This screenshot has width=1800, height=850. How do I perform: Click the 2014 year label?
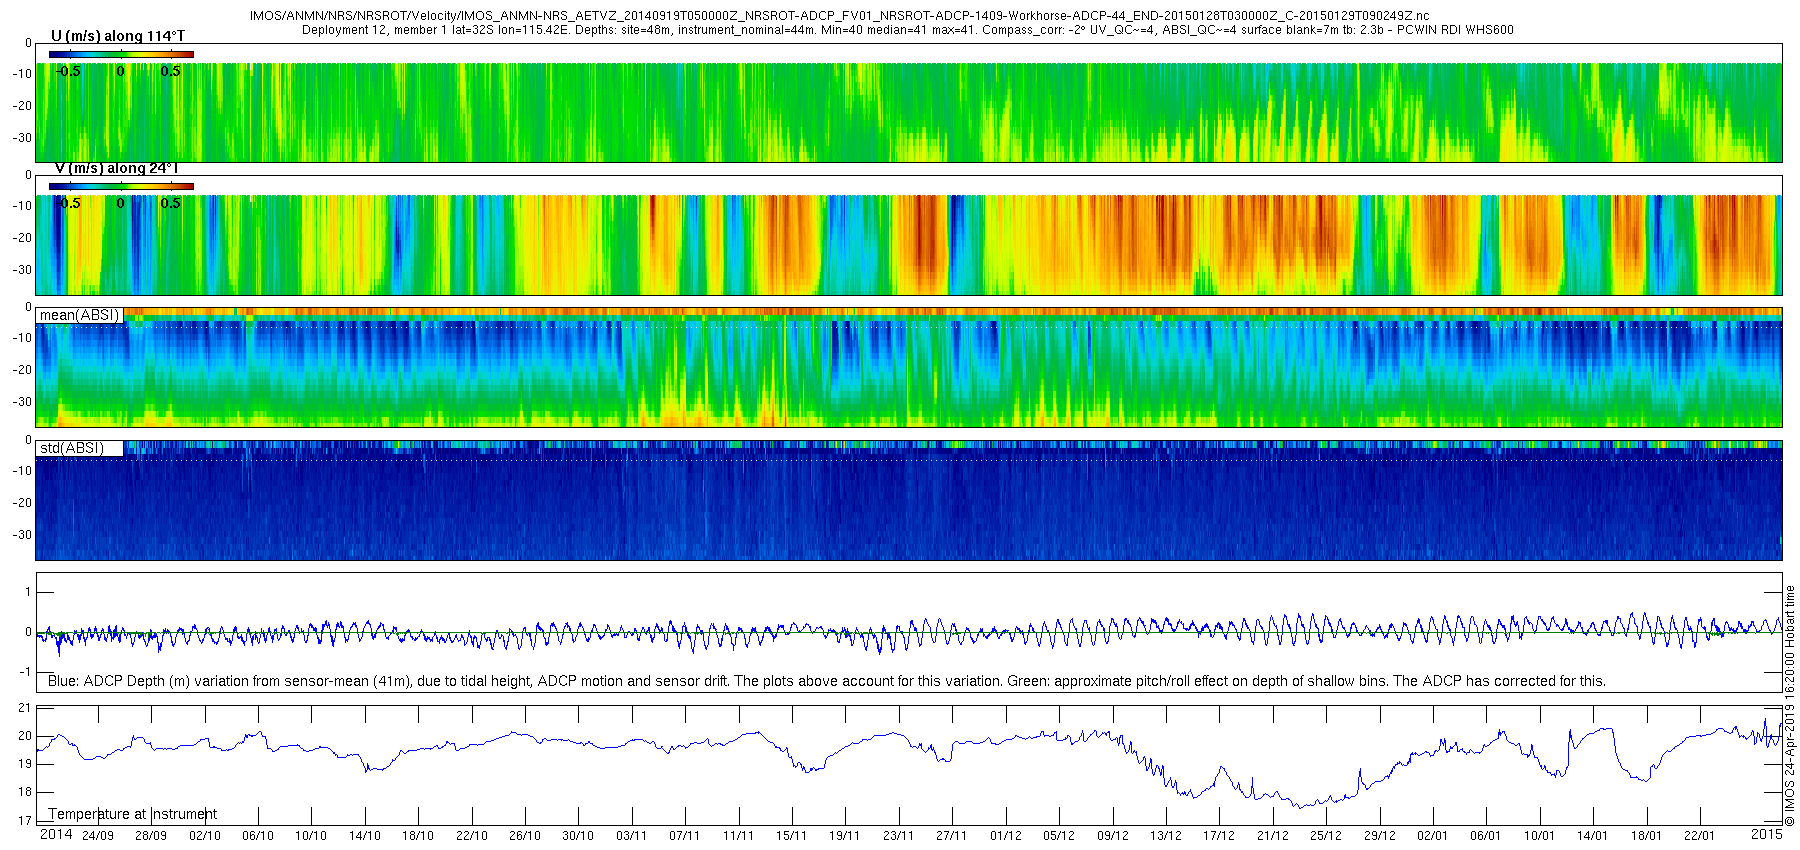coord(56,835)
